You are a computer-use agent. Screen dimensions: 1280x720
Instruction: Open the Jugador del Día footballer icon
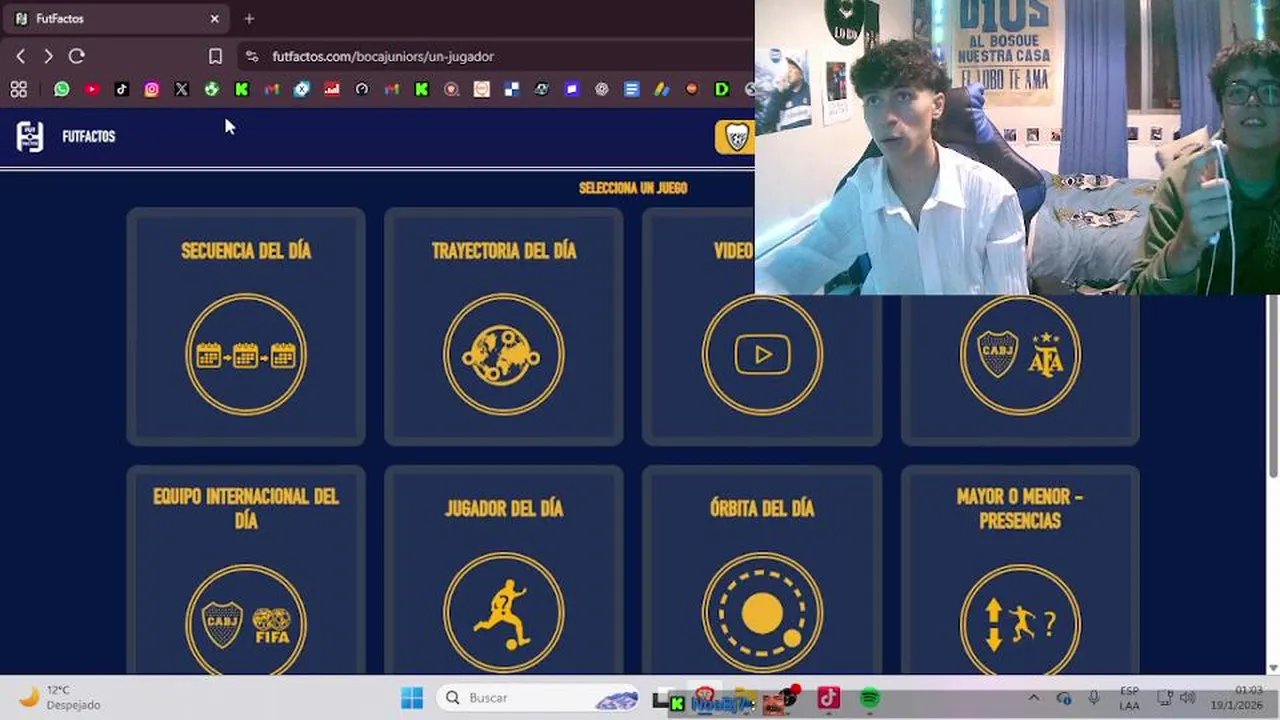[x=504, y=613]
